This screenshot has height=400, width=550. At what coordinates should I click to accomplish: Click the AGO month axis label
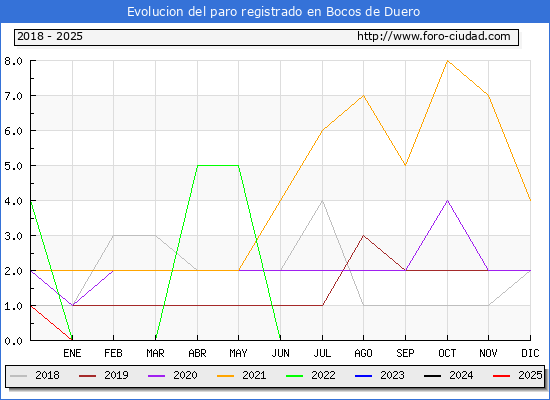coord(363,353)
